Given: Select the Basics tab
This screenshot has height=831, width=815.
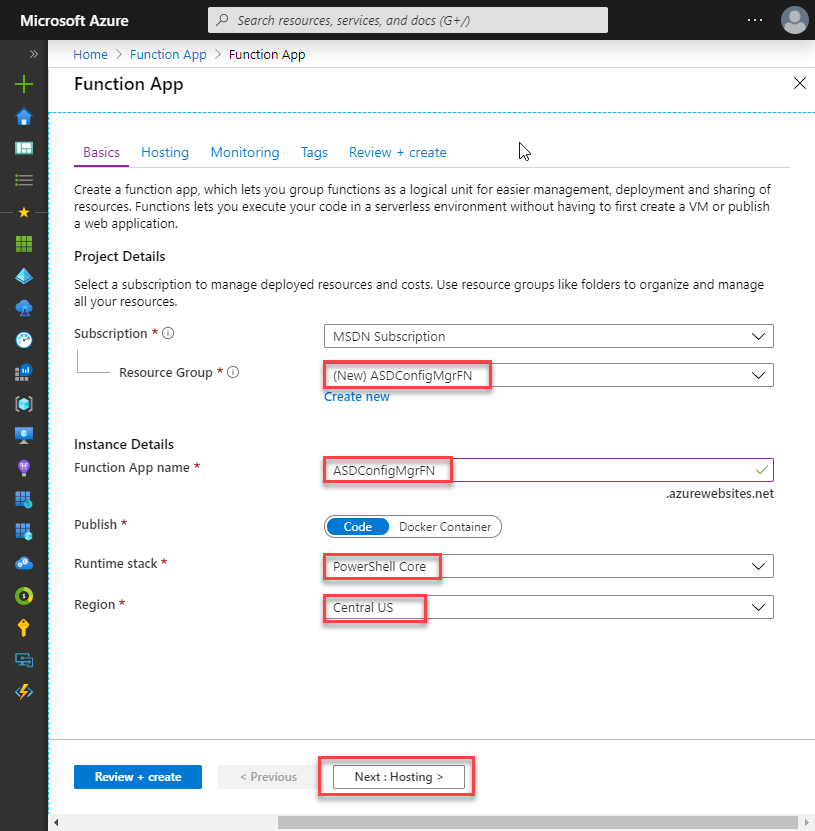Looking at the screenshot, I should [101, 153].
